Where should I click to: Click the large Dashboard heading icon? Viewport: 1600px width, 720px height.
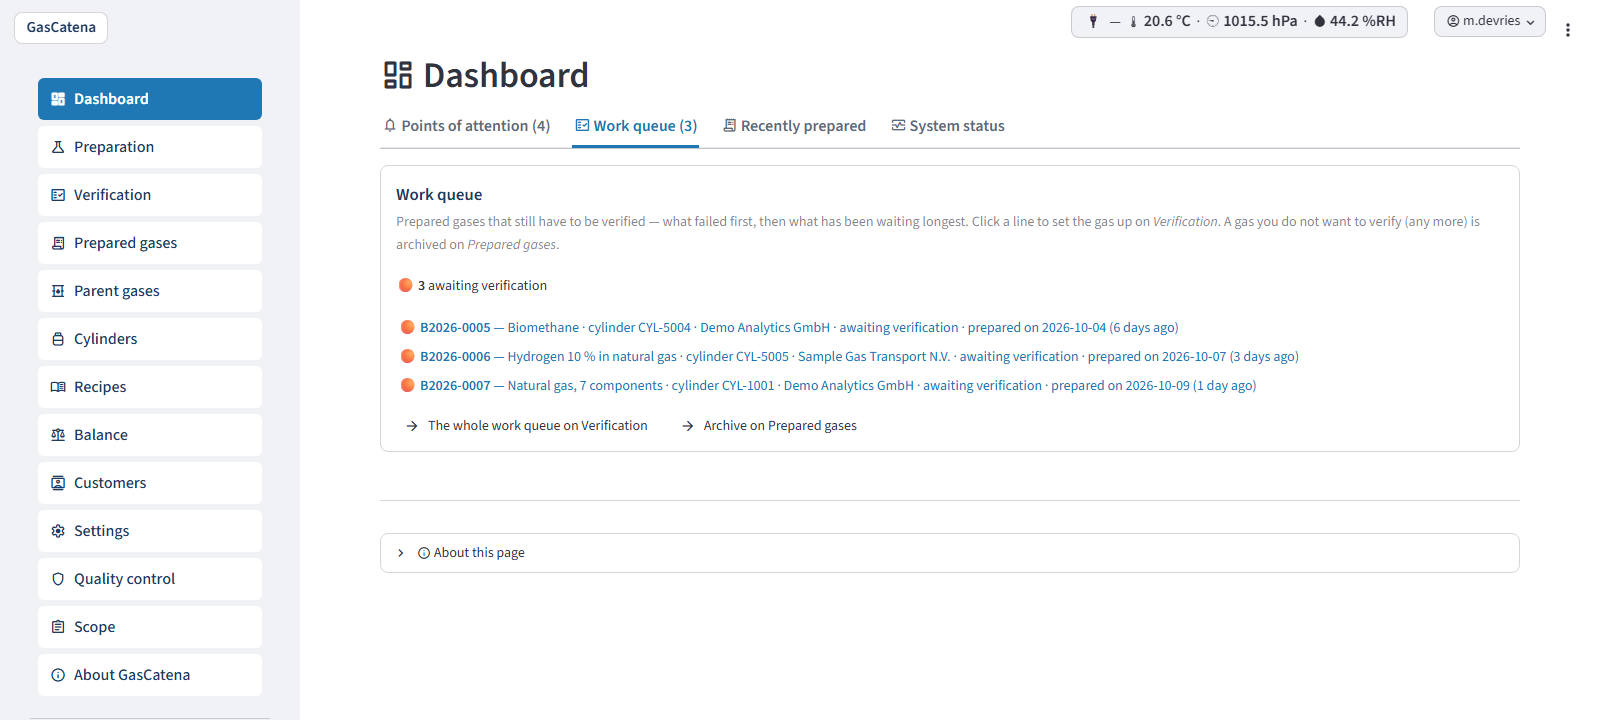coord(398,75)
